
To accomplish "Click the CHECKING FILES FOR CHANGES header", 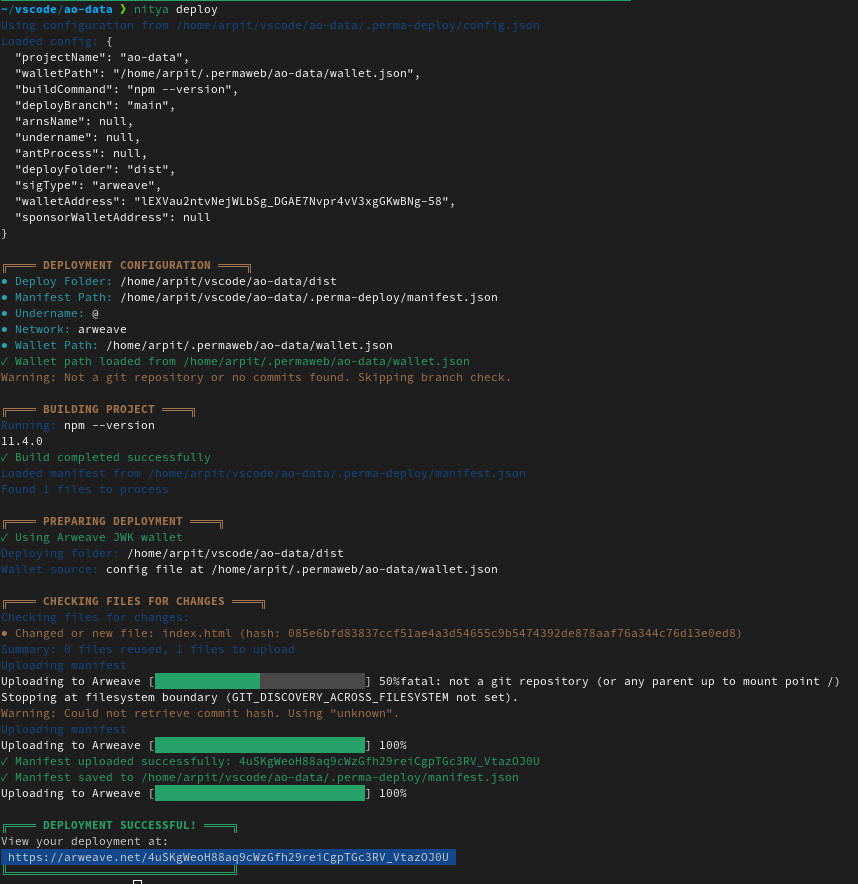I will coord(134,601).
